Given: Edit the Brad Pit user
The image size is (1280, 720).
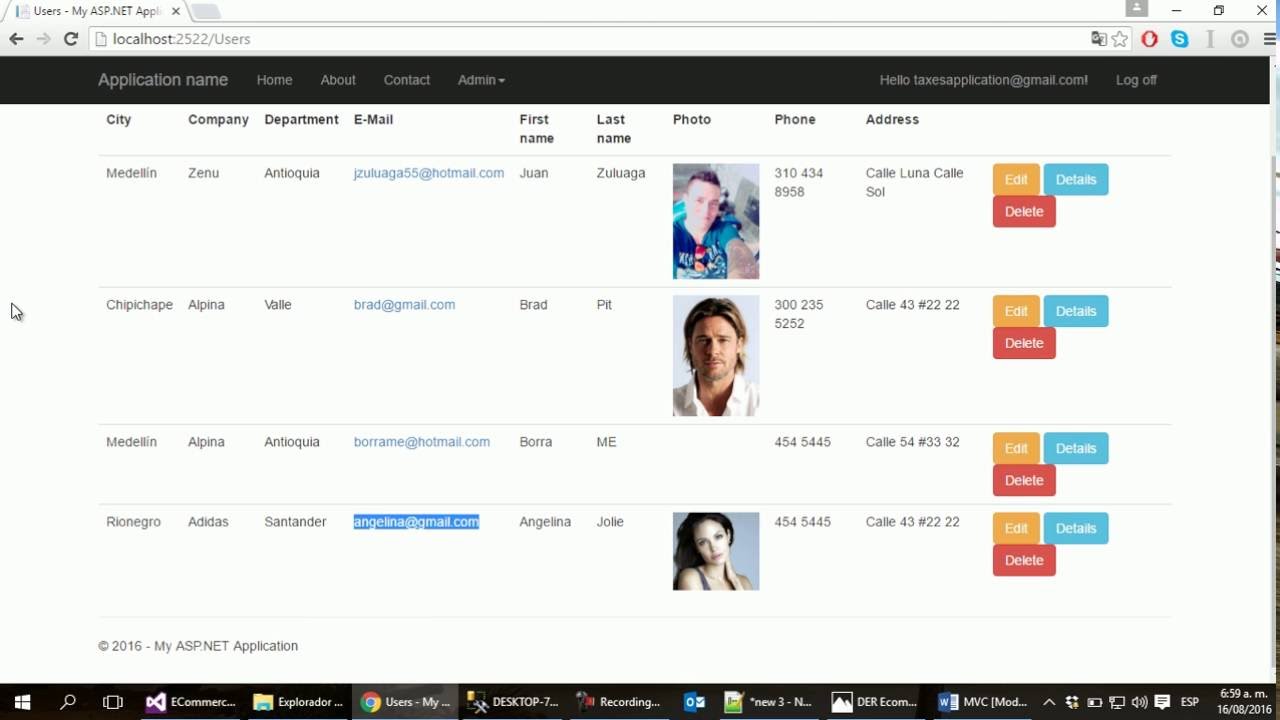Looking at the screenshot, I should (x=1016, y=311).
